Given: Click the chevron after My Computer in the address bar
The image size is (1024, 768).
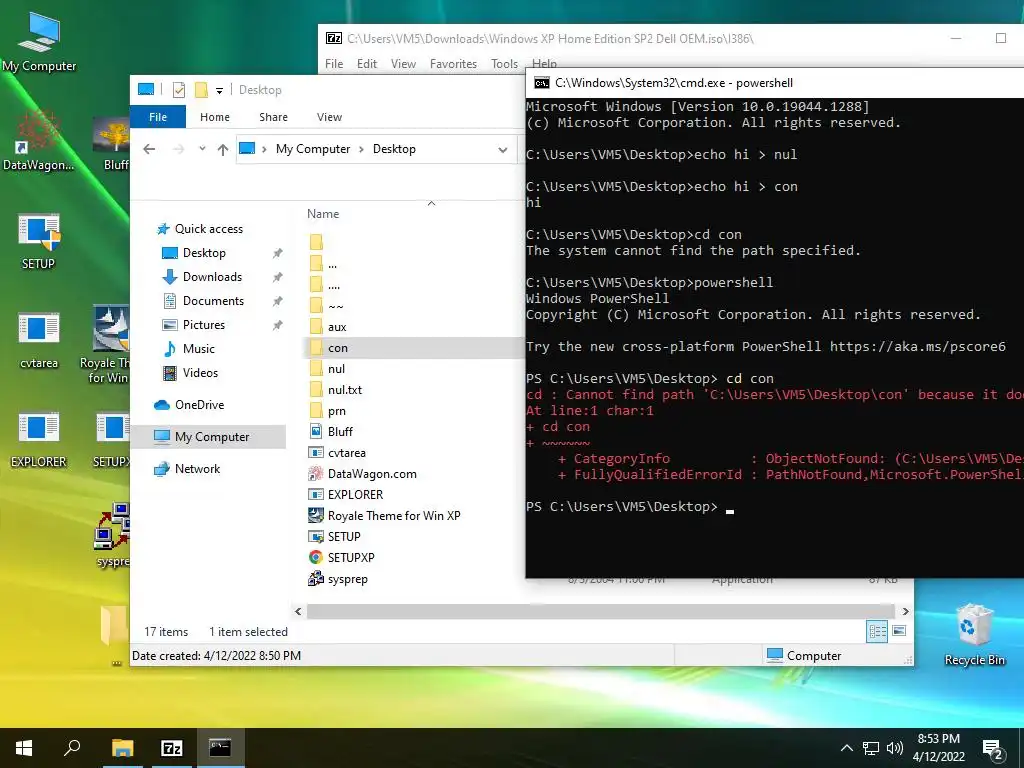Looking at the screenshot, I should (x=360, y=149).
